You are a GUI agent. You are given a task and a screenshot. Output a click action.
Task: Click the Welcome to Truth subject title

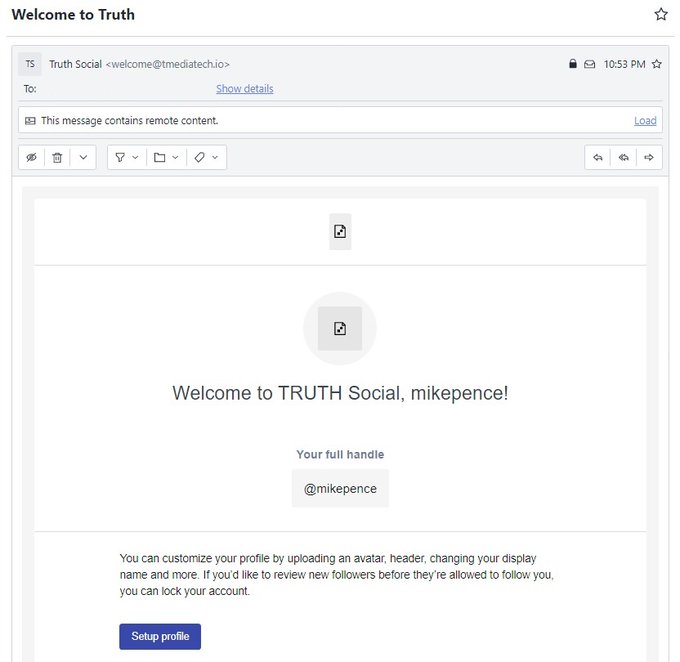tap(73, 14)
